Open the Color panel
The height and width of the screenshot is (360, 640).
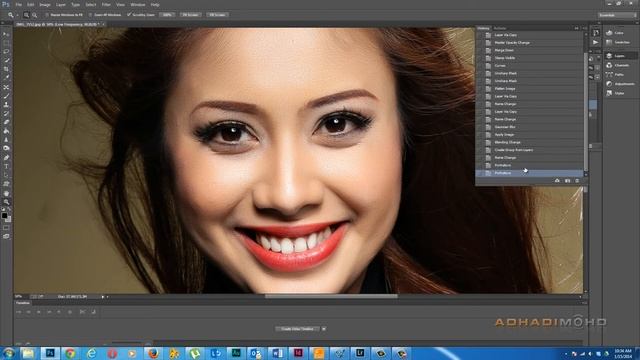[x=615, y=33]
